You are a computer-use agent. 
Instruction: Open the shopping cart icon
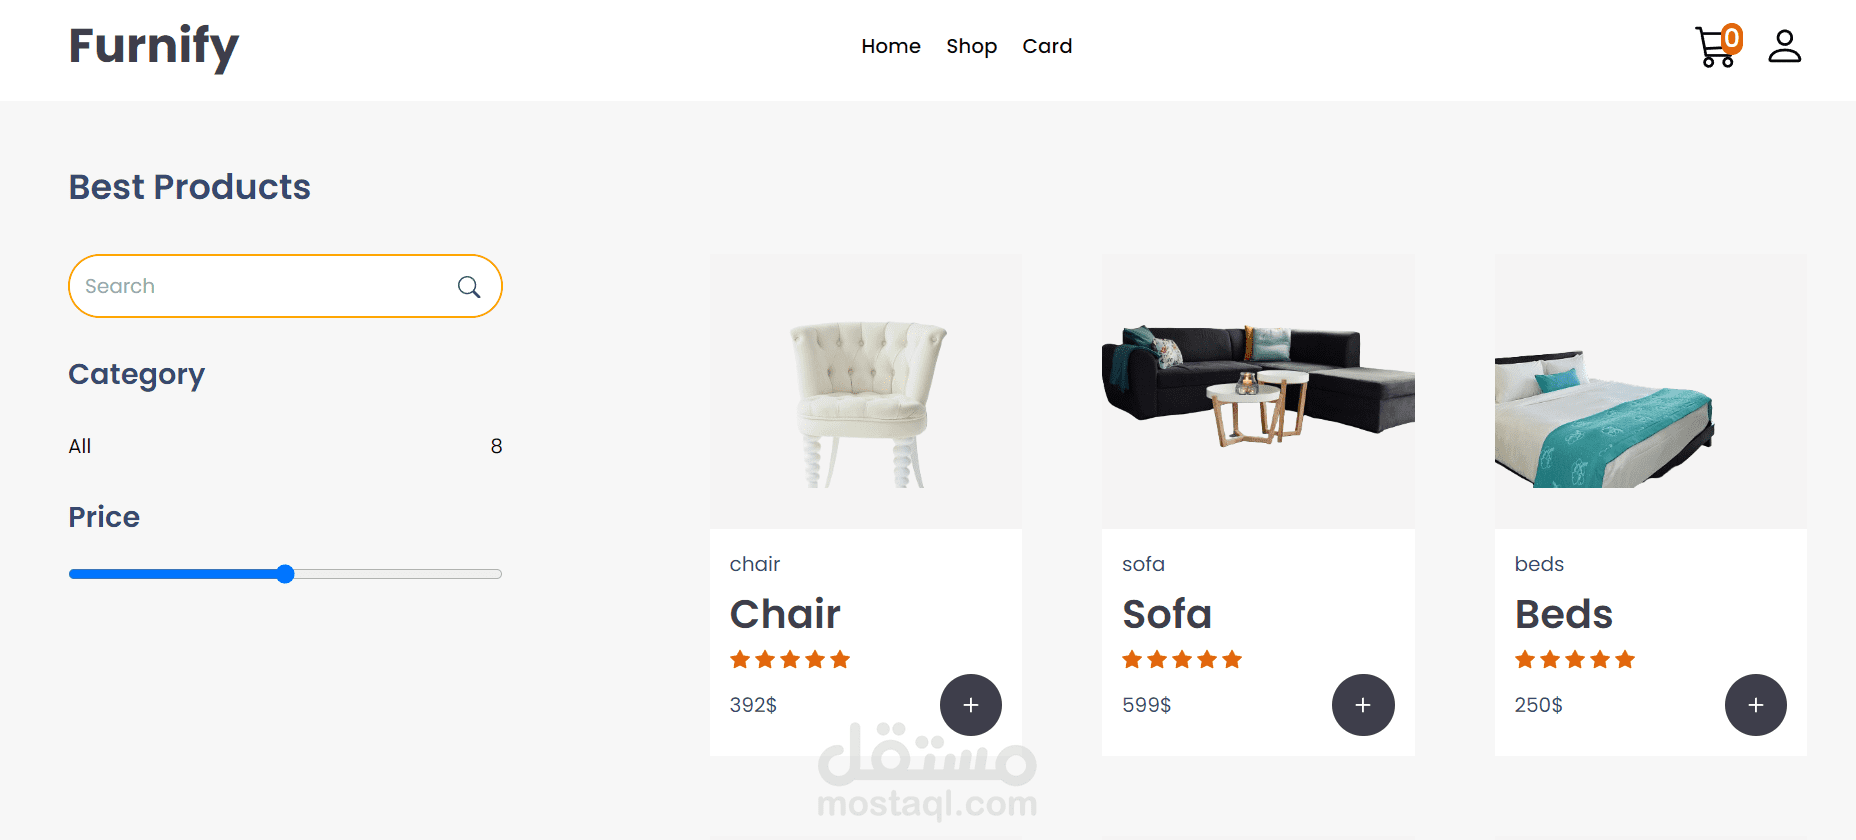point(1716,46)
